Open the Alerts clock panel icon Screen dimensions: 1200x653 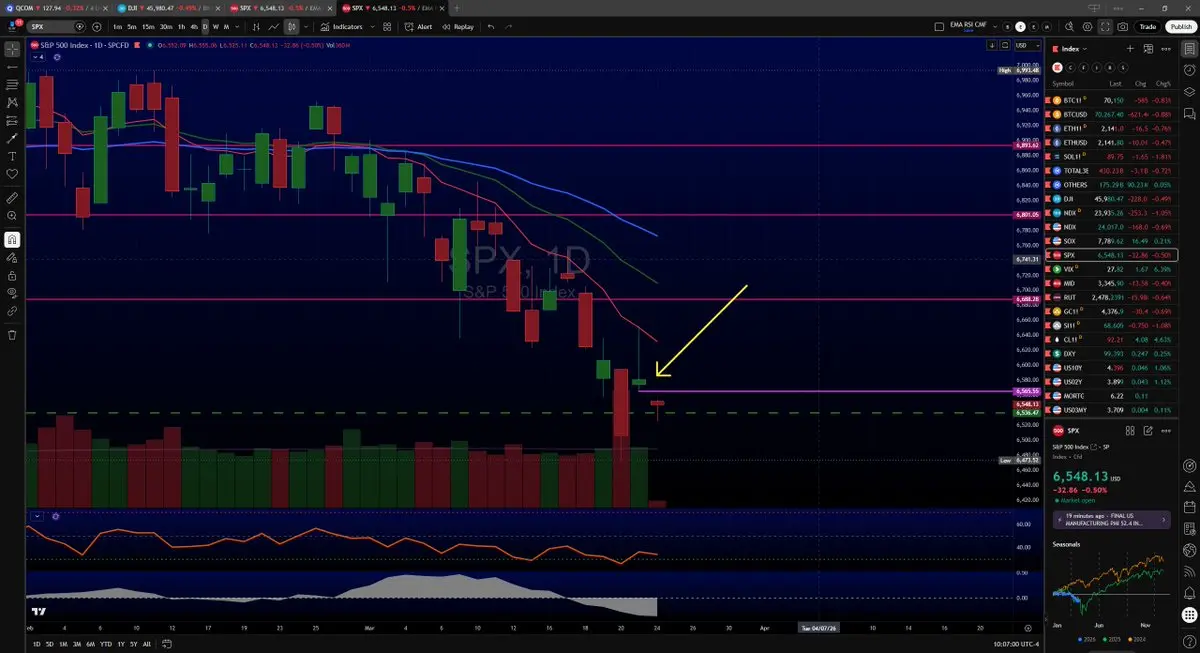pyautogui.click(x=1189, y=69)
